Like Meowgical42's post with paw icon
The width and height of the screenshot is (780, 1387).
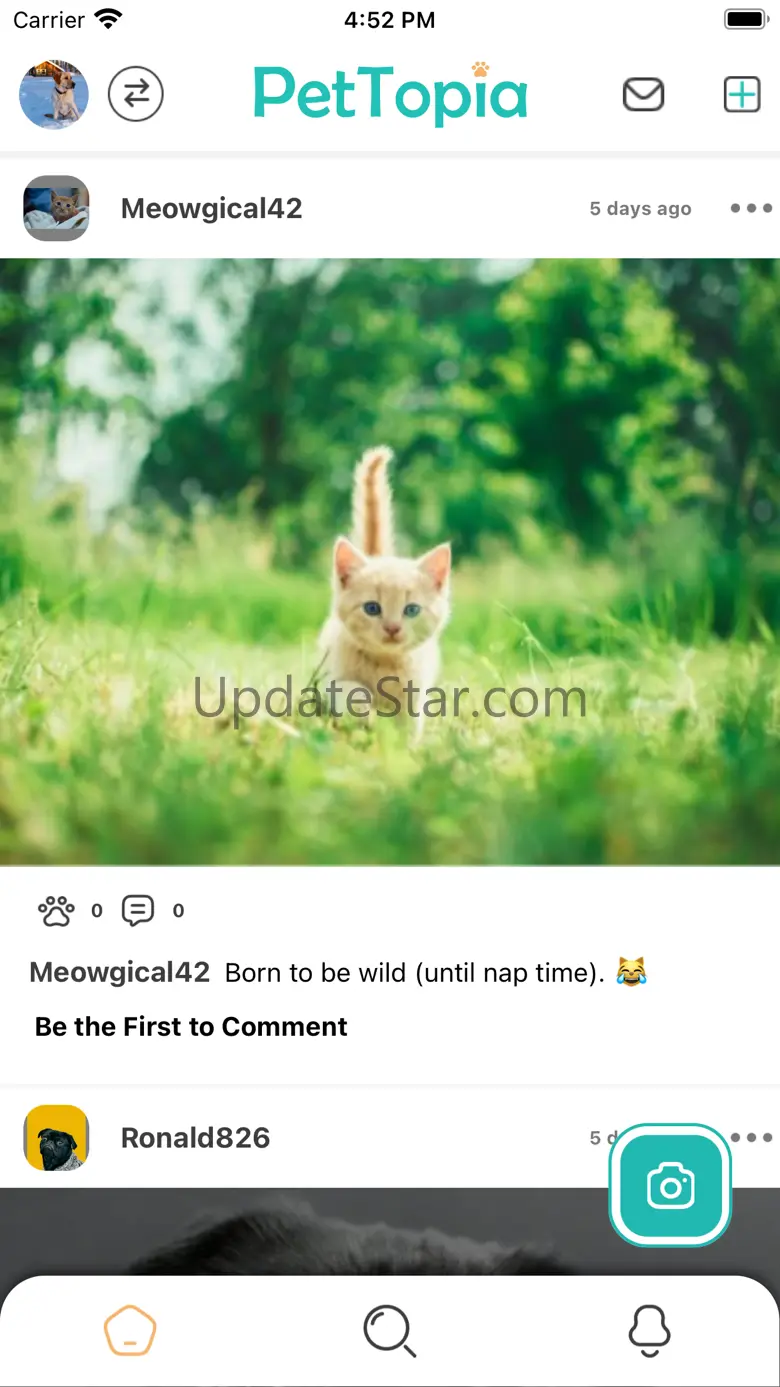[56, 910]
